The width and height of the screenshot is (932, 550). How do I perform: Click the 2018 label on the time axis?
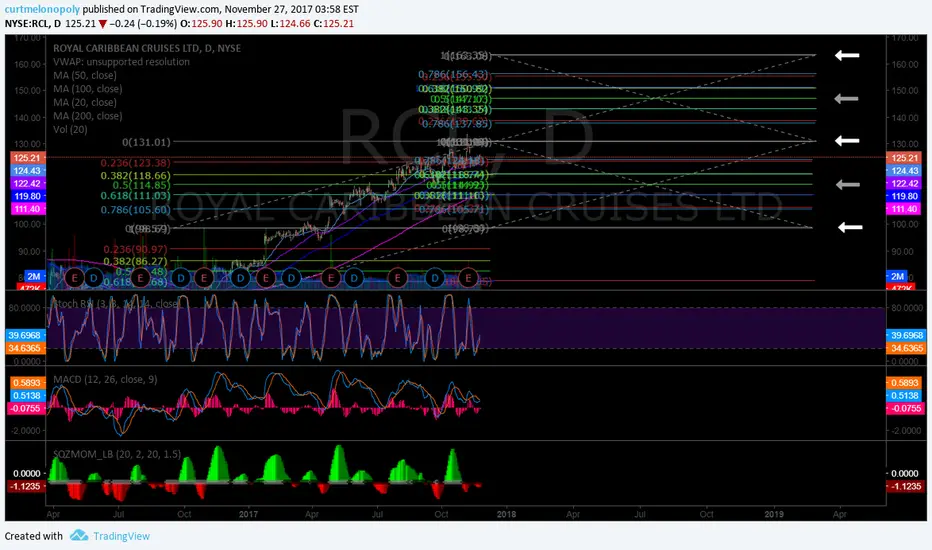(506, 514)
